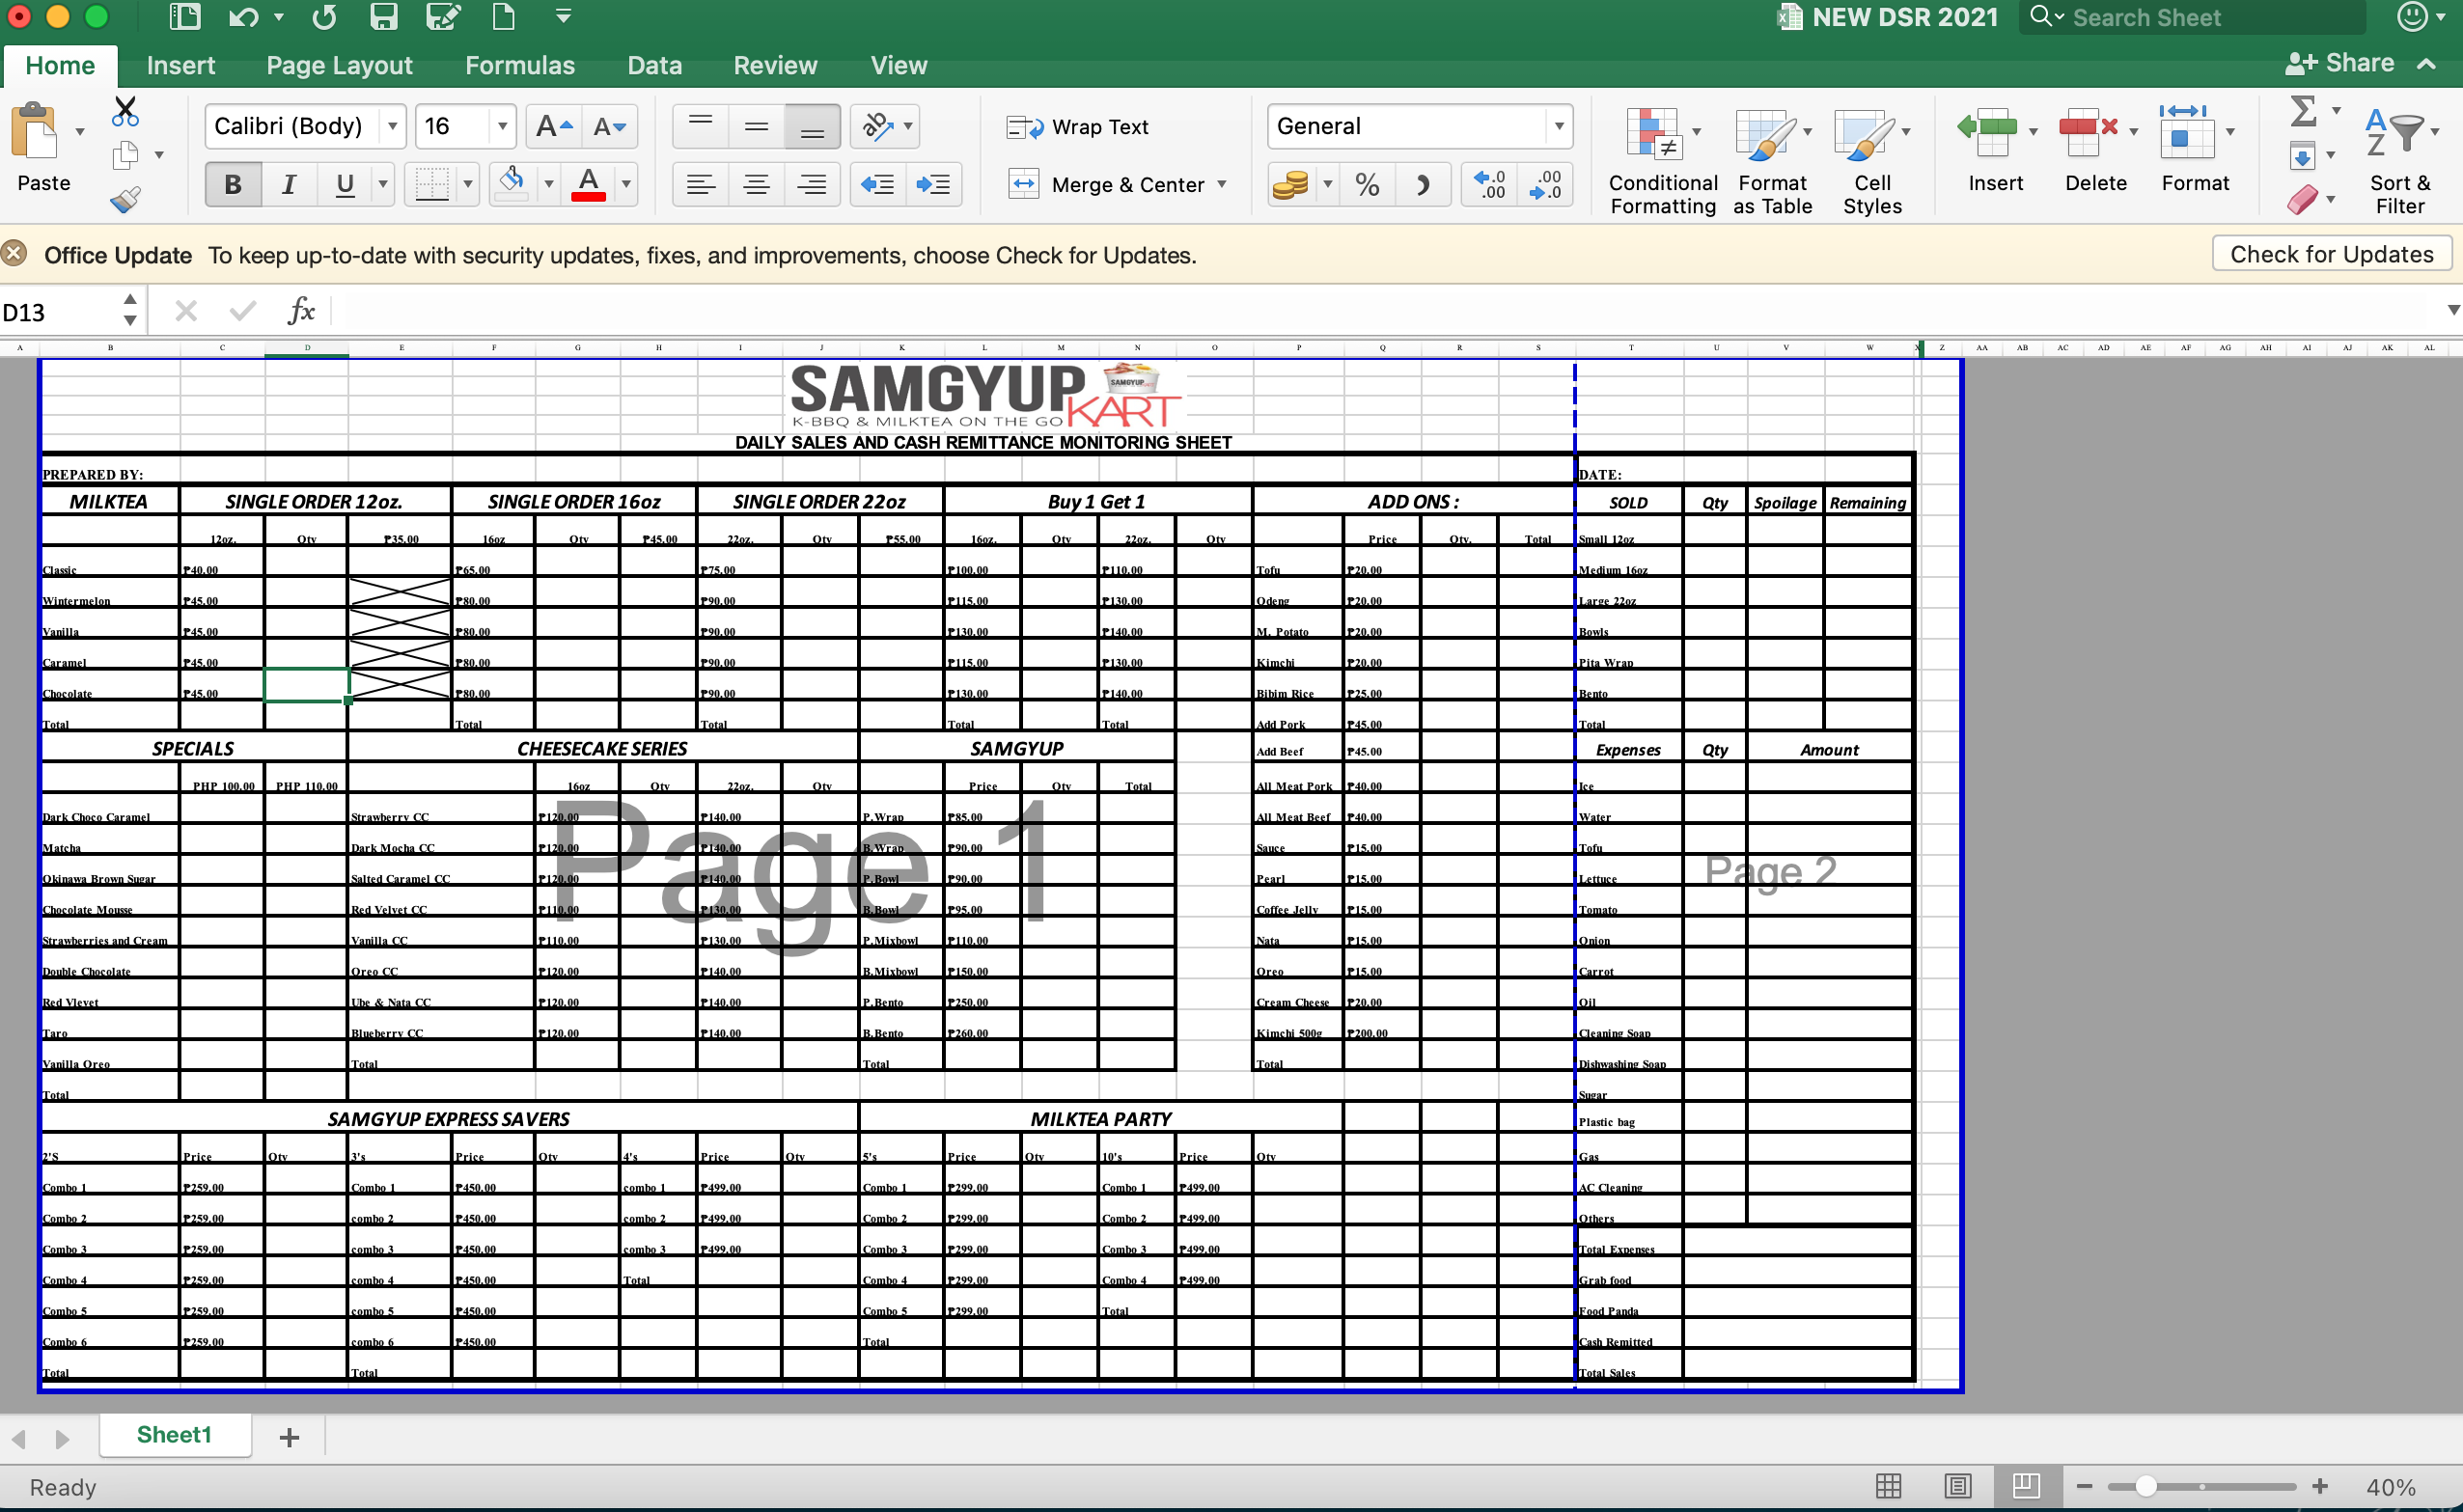Click the Increase Font Size icon
The image size is (2463, 1512).
click(x=553, y=126)
